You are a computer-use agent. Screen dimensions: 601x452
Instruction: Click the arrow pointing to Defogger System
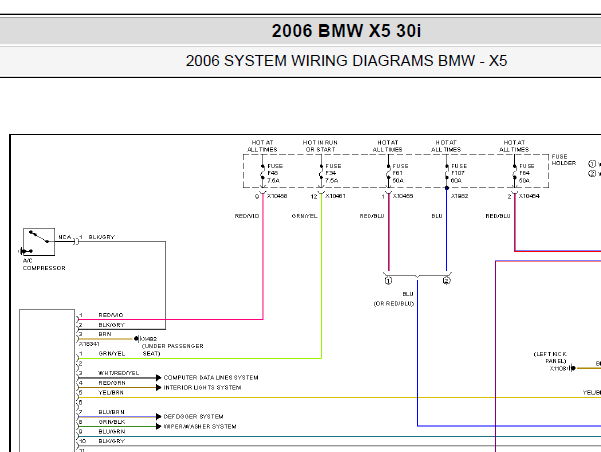[x=158, y=416]
